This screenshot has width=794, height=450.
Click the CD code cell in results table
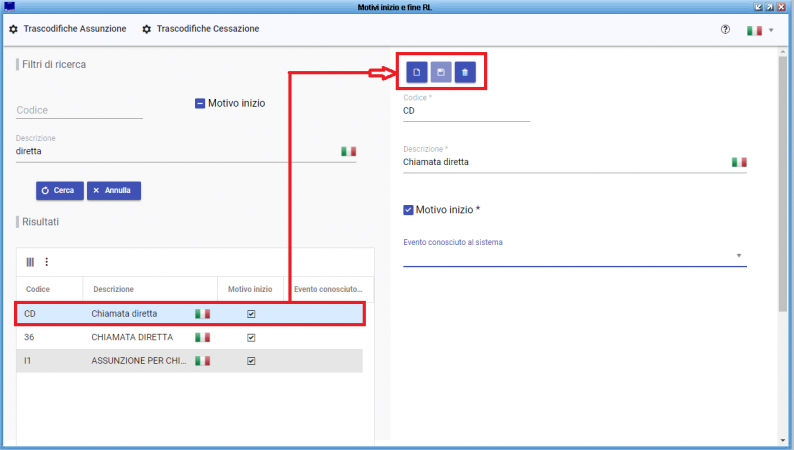click(30, 314)
